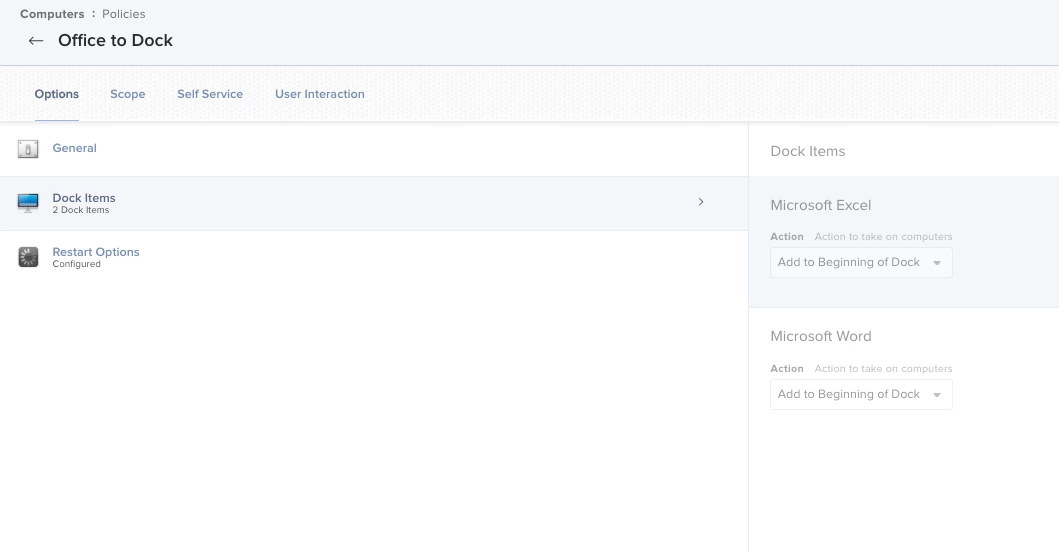Click the General lock box icon
Viewport: 1059px width, 551px height.
pyautogui.click(x=28, y=149)
